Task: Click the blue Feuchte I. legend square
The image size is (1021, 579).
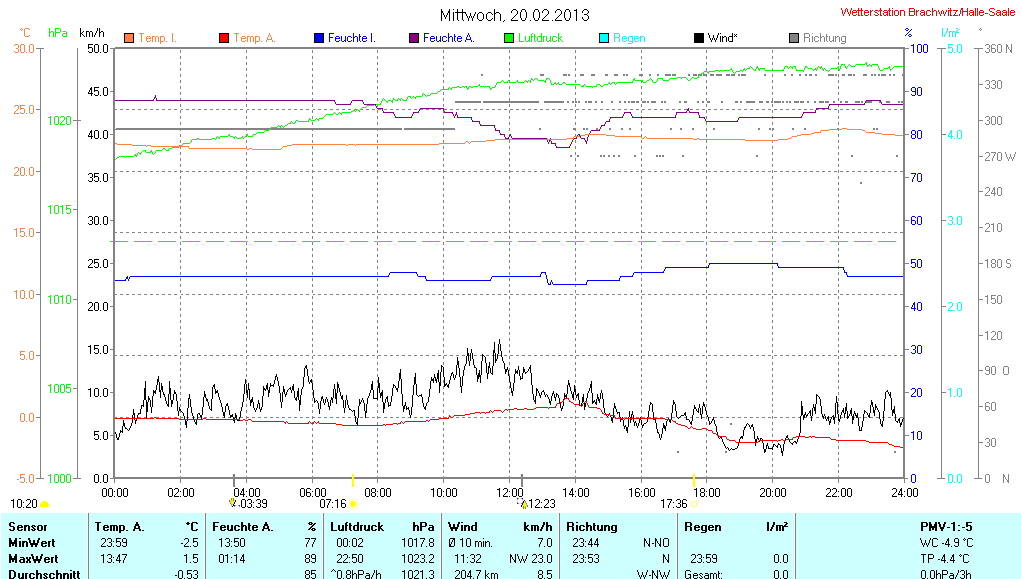Action: point(319,38)
